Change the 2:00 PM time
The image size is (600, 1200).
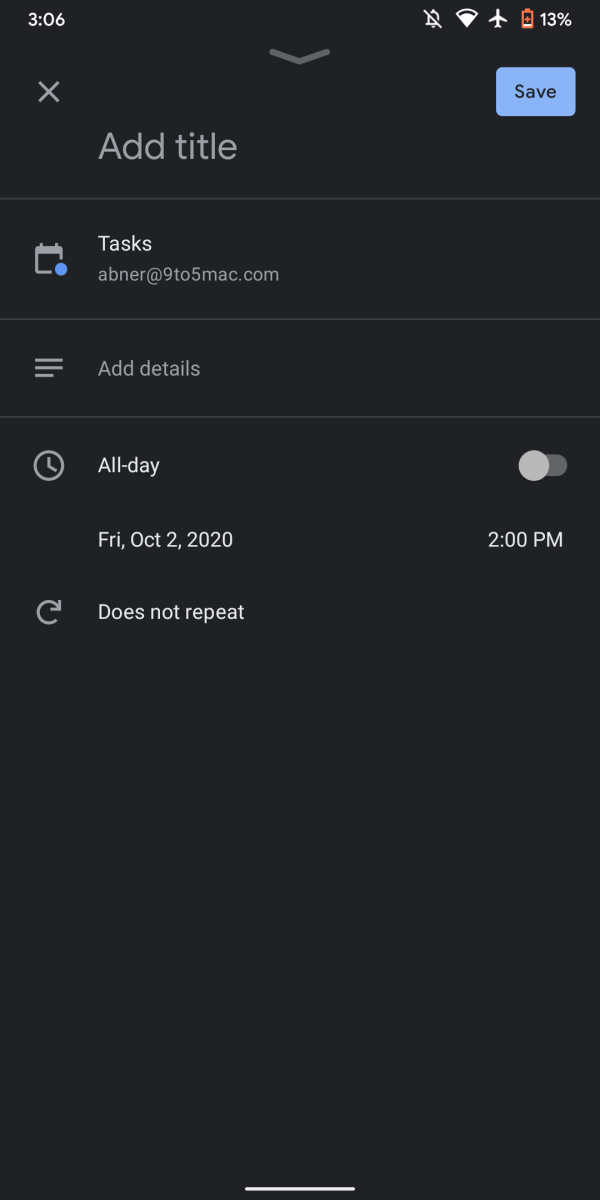pyautogui.click(x=525, y=540)
